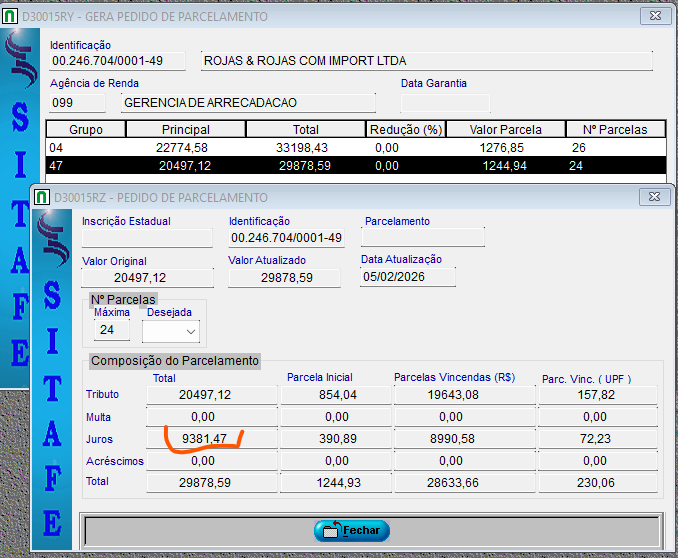678x558 pixels.
Task: Click the Valor Parcela column header
Action: coord(506,129)
